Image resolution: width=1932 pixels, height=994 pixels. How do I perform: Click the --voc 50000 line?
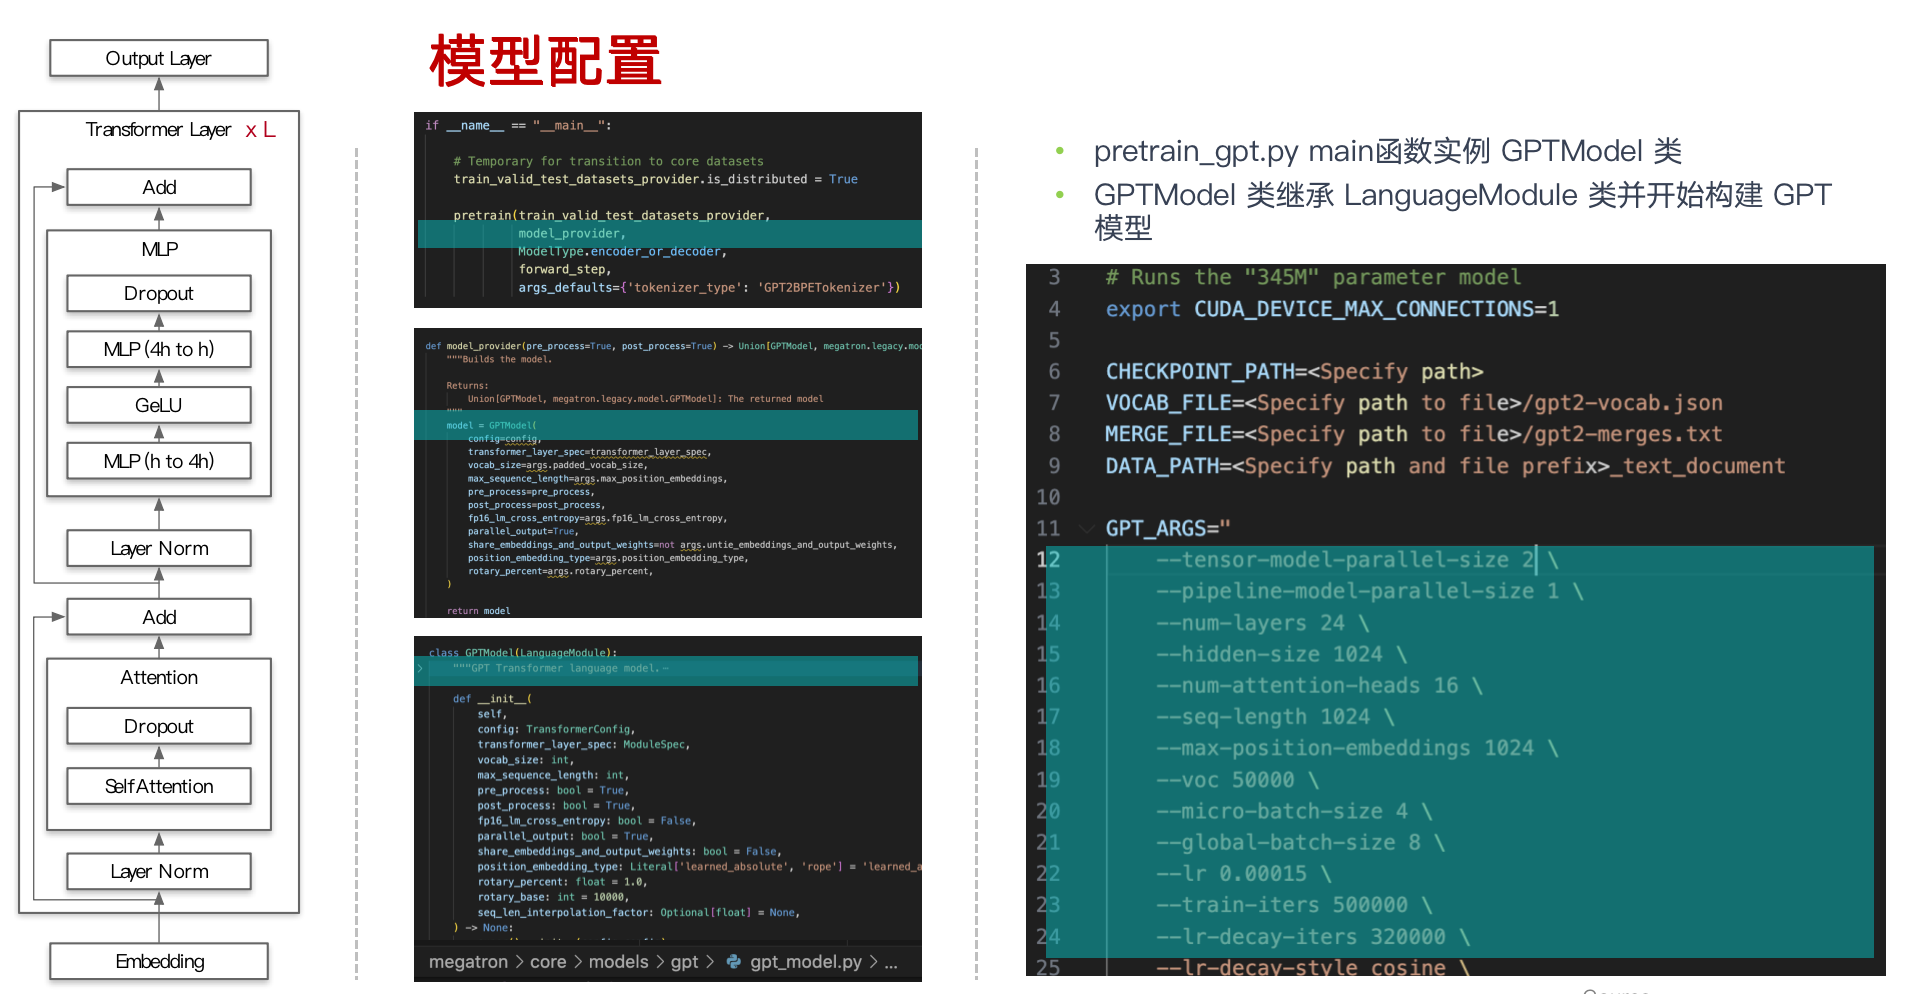click(1238, 780)
